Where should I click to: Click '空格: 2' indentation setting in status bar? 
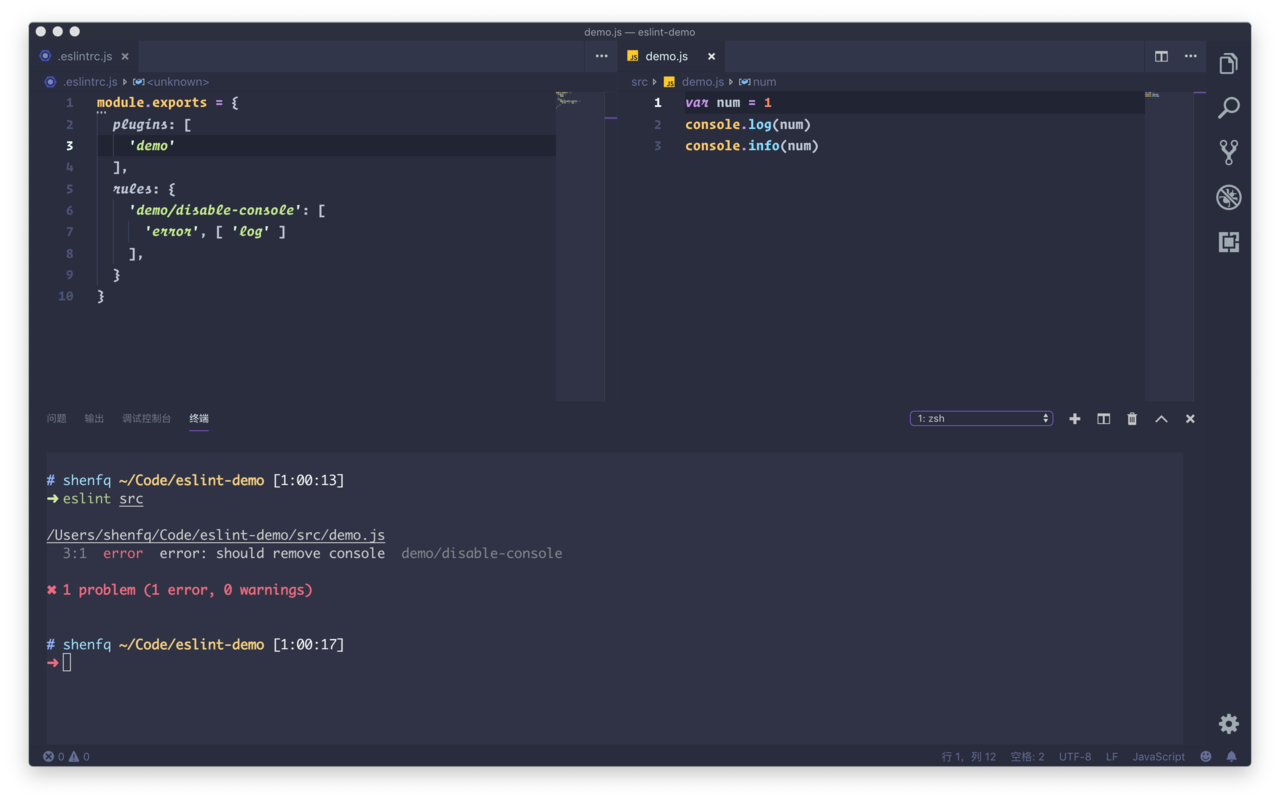(1027, 757)
